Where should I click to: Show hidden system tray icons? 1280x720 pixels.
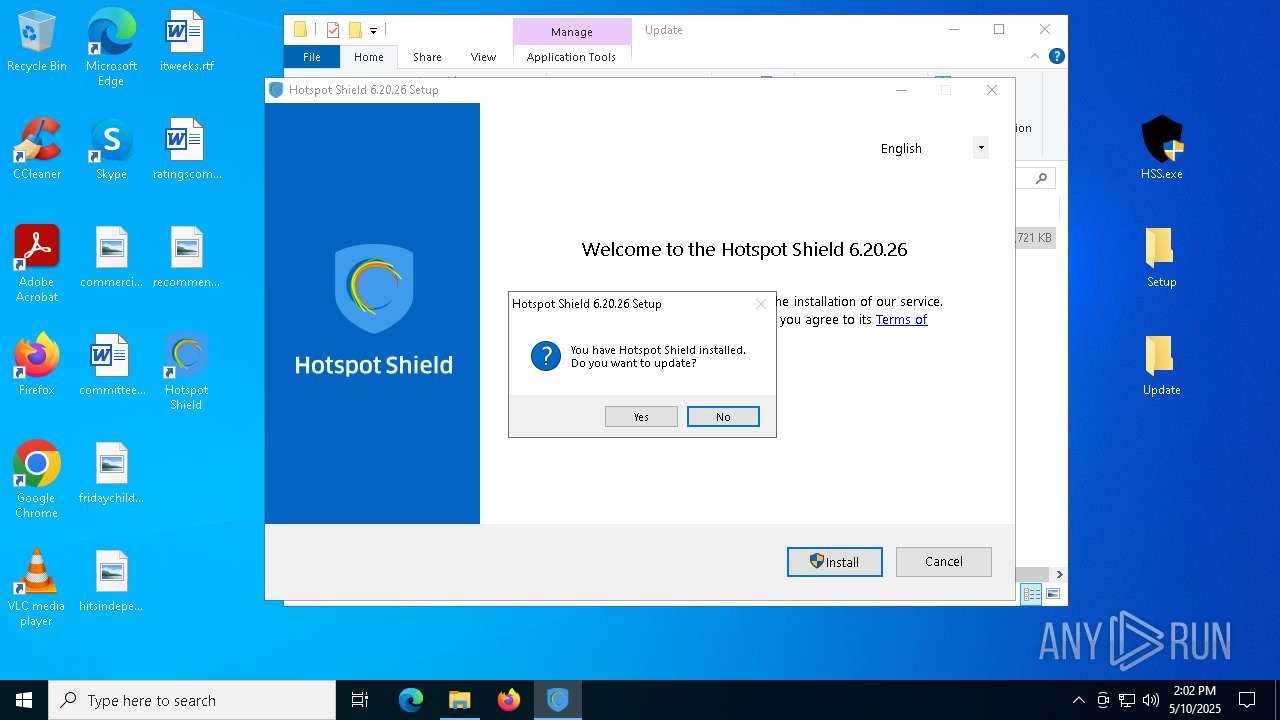[x=1078, y=700]
